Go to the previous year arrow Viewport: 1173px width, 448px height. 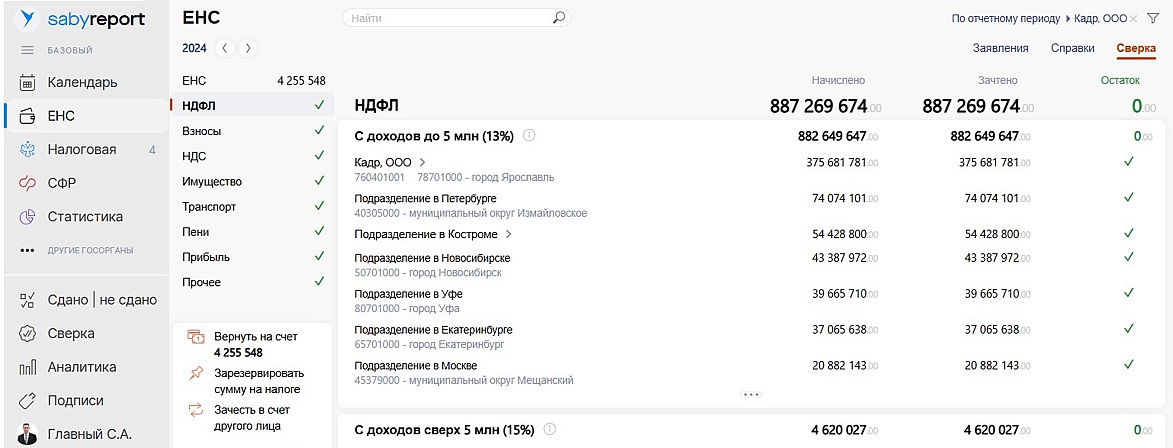225,48
